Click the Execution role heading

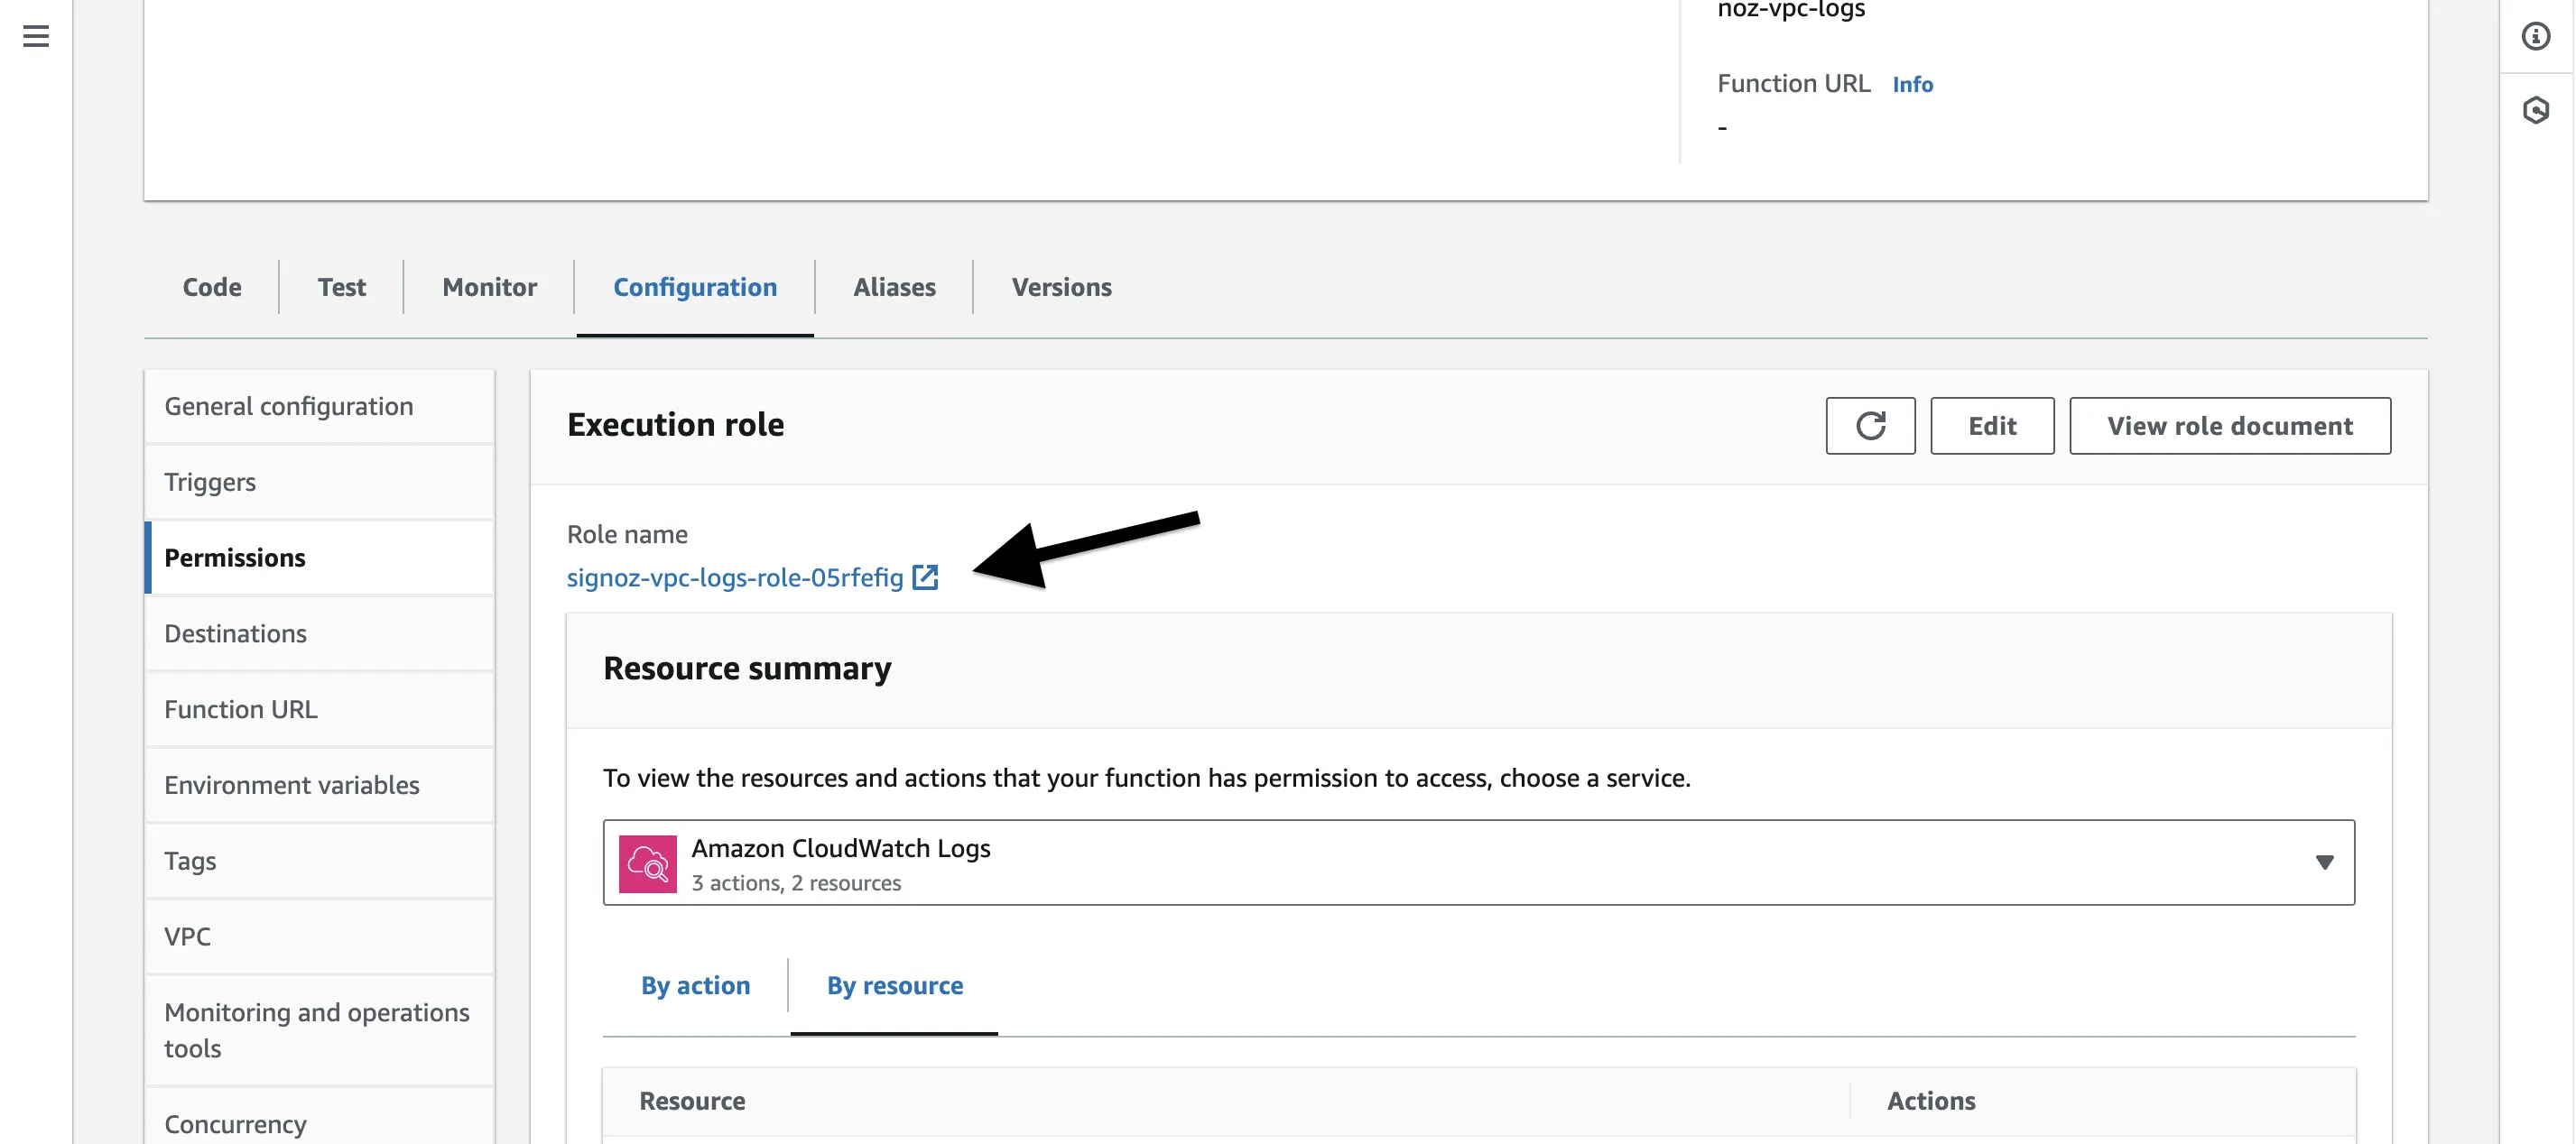pyautogui.click(x=675, y=424)
